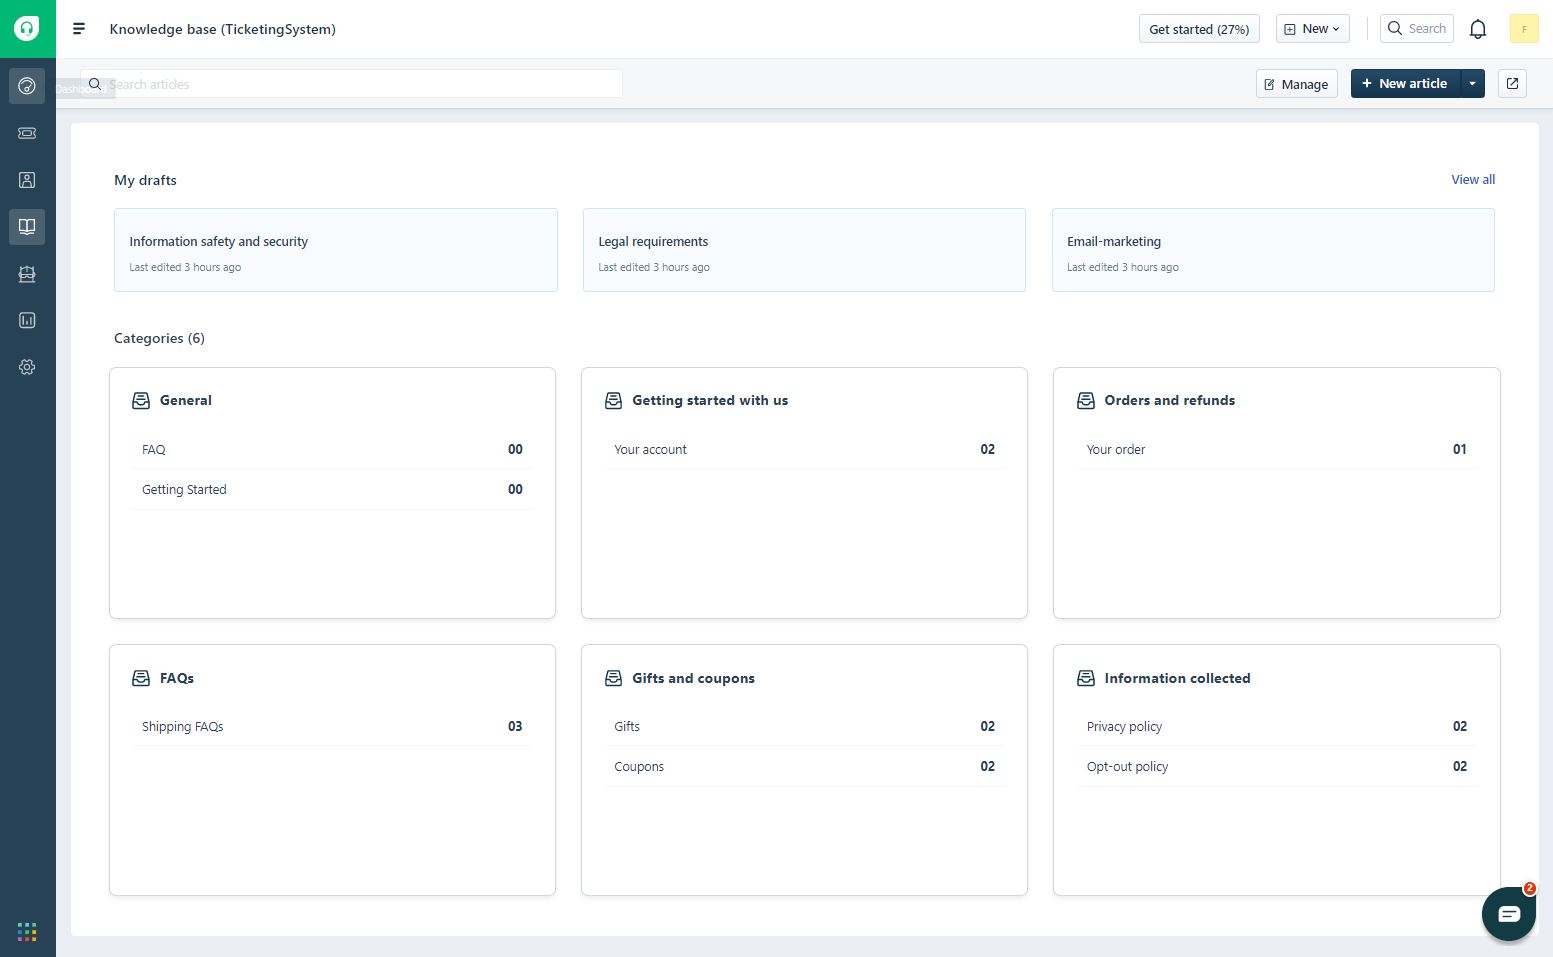Open the Privacy policy folder
Screen dimensions: 1553x957
coord(1124,727)
